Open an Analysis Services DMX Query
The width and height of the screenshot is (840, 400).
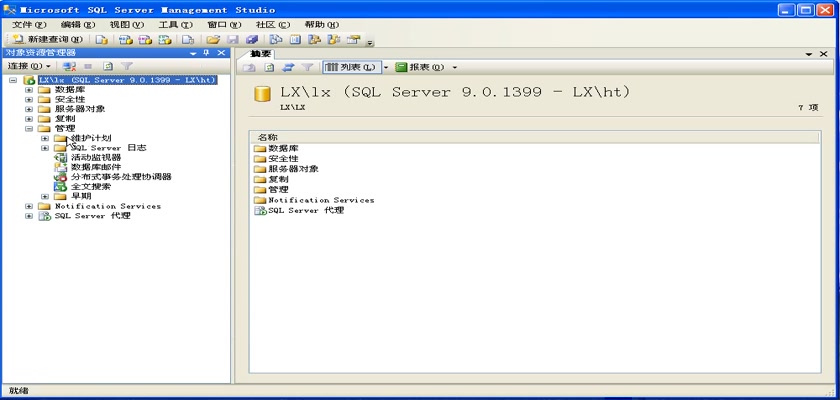coord(145,40)
